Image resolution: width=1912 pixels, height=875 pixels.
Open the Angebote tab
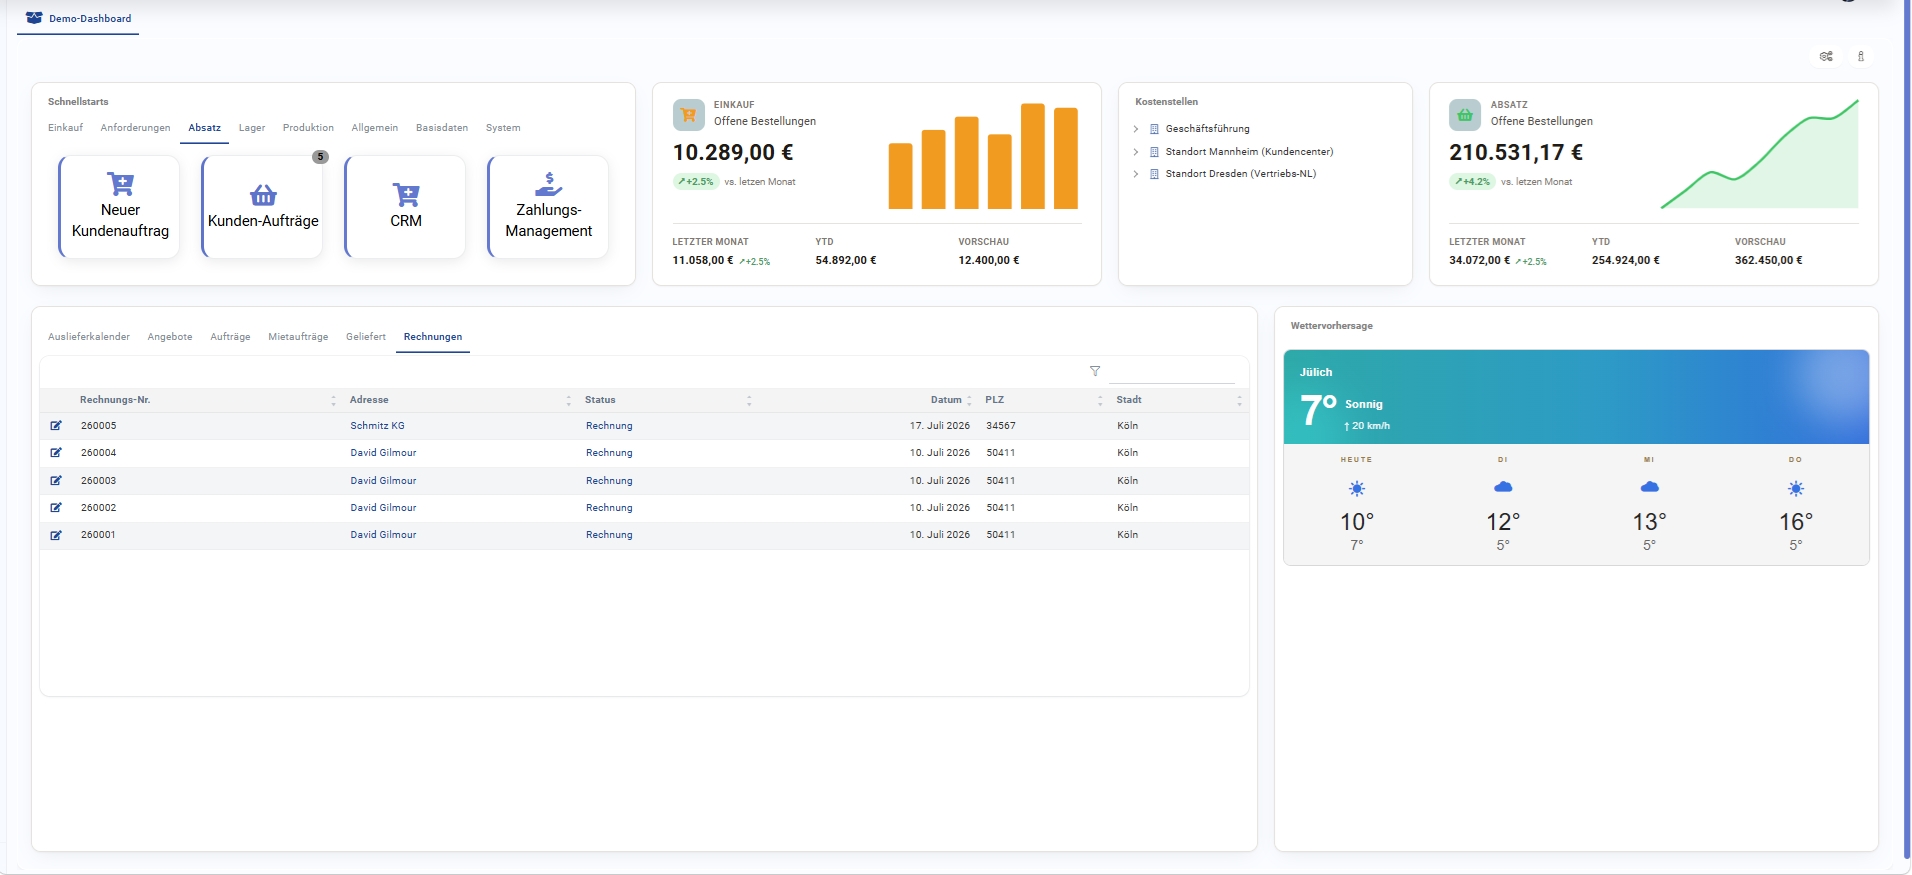170,337
